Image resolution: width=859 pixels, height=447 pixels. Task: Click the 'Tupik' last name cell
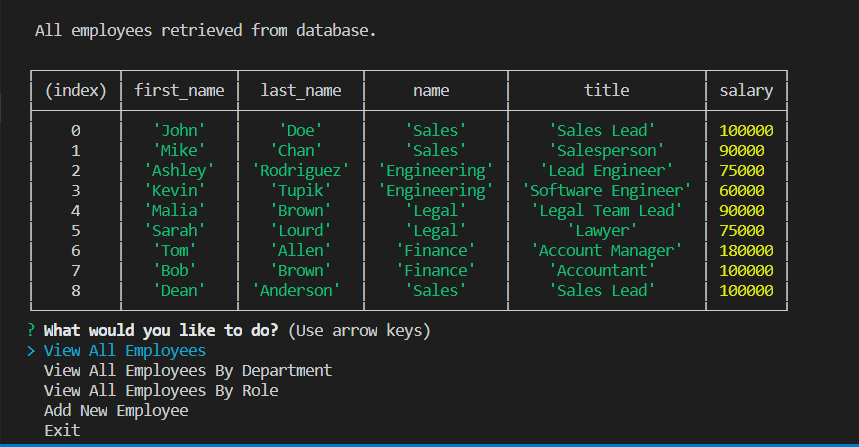tap(301, 191)
